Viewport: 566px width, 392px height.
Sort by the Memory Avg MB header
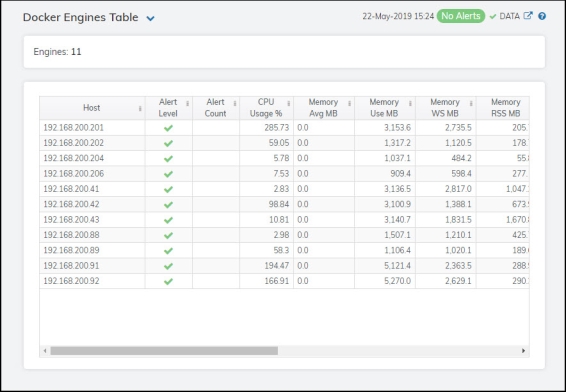[x=323, y=108]
